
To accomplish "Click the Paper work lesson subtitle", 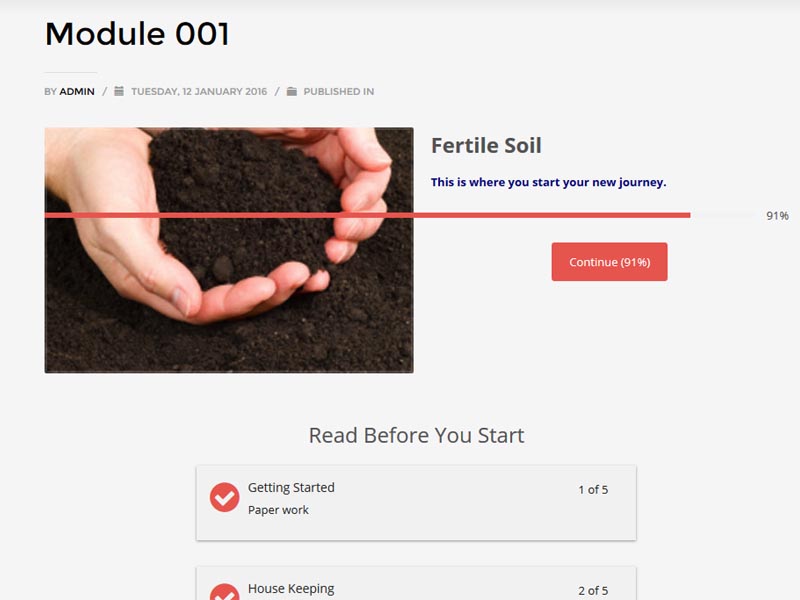I will click(278, 510).
